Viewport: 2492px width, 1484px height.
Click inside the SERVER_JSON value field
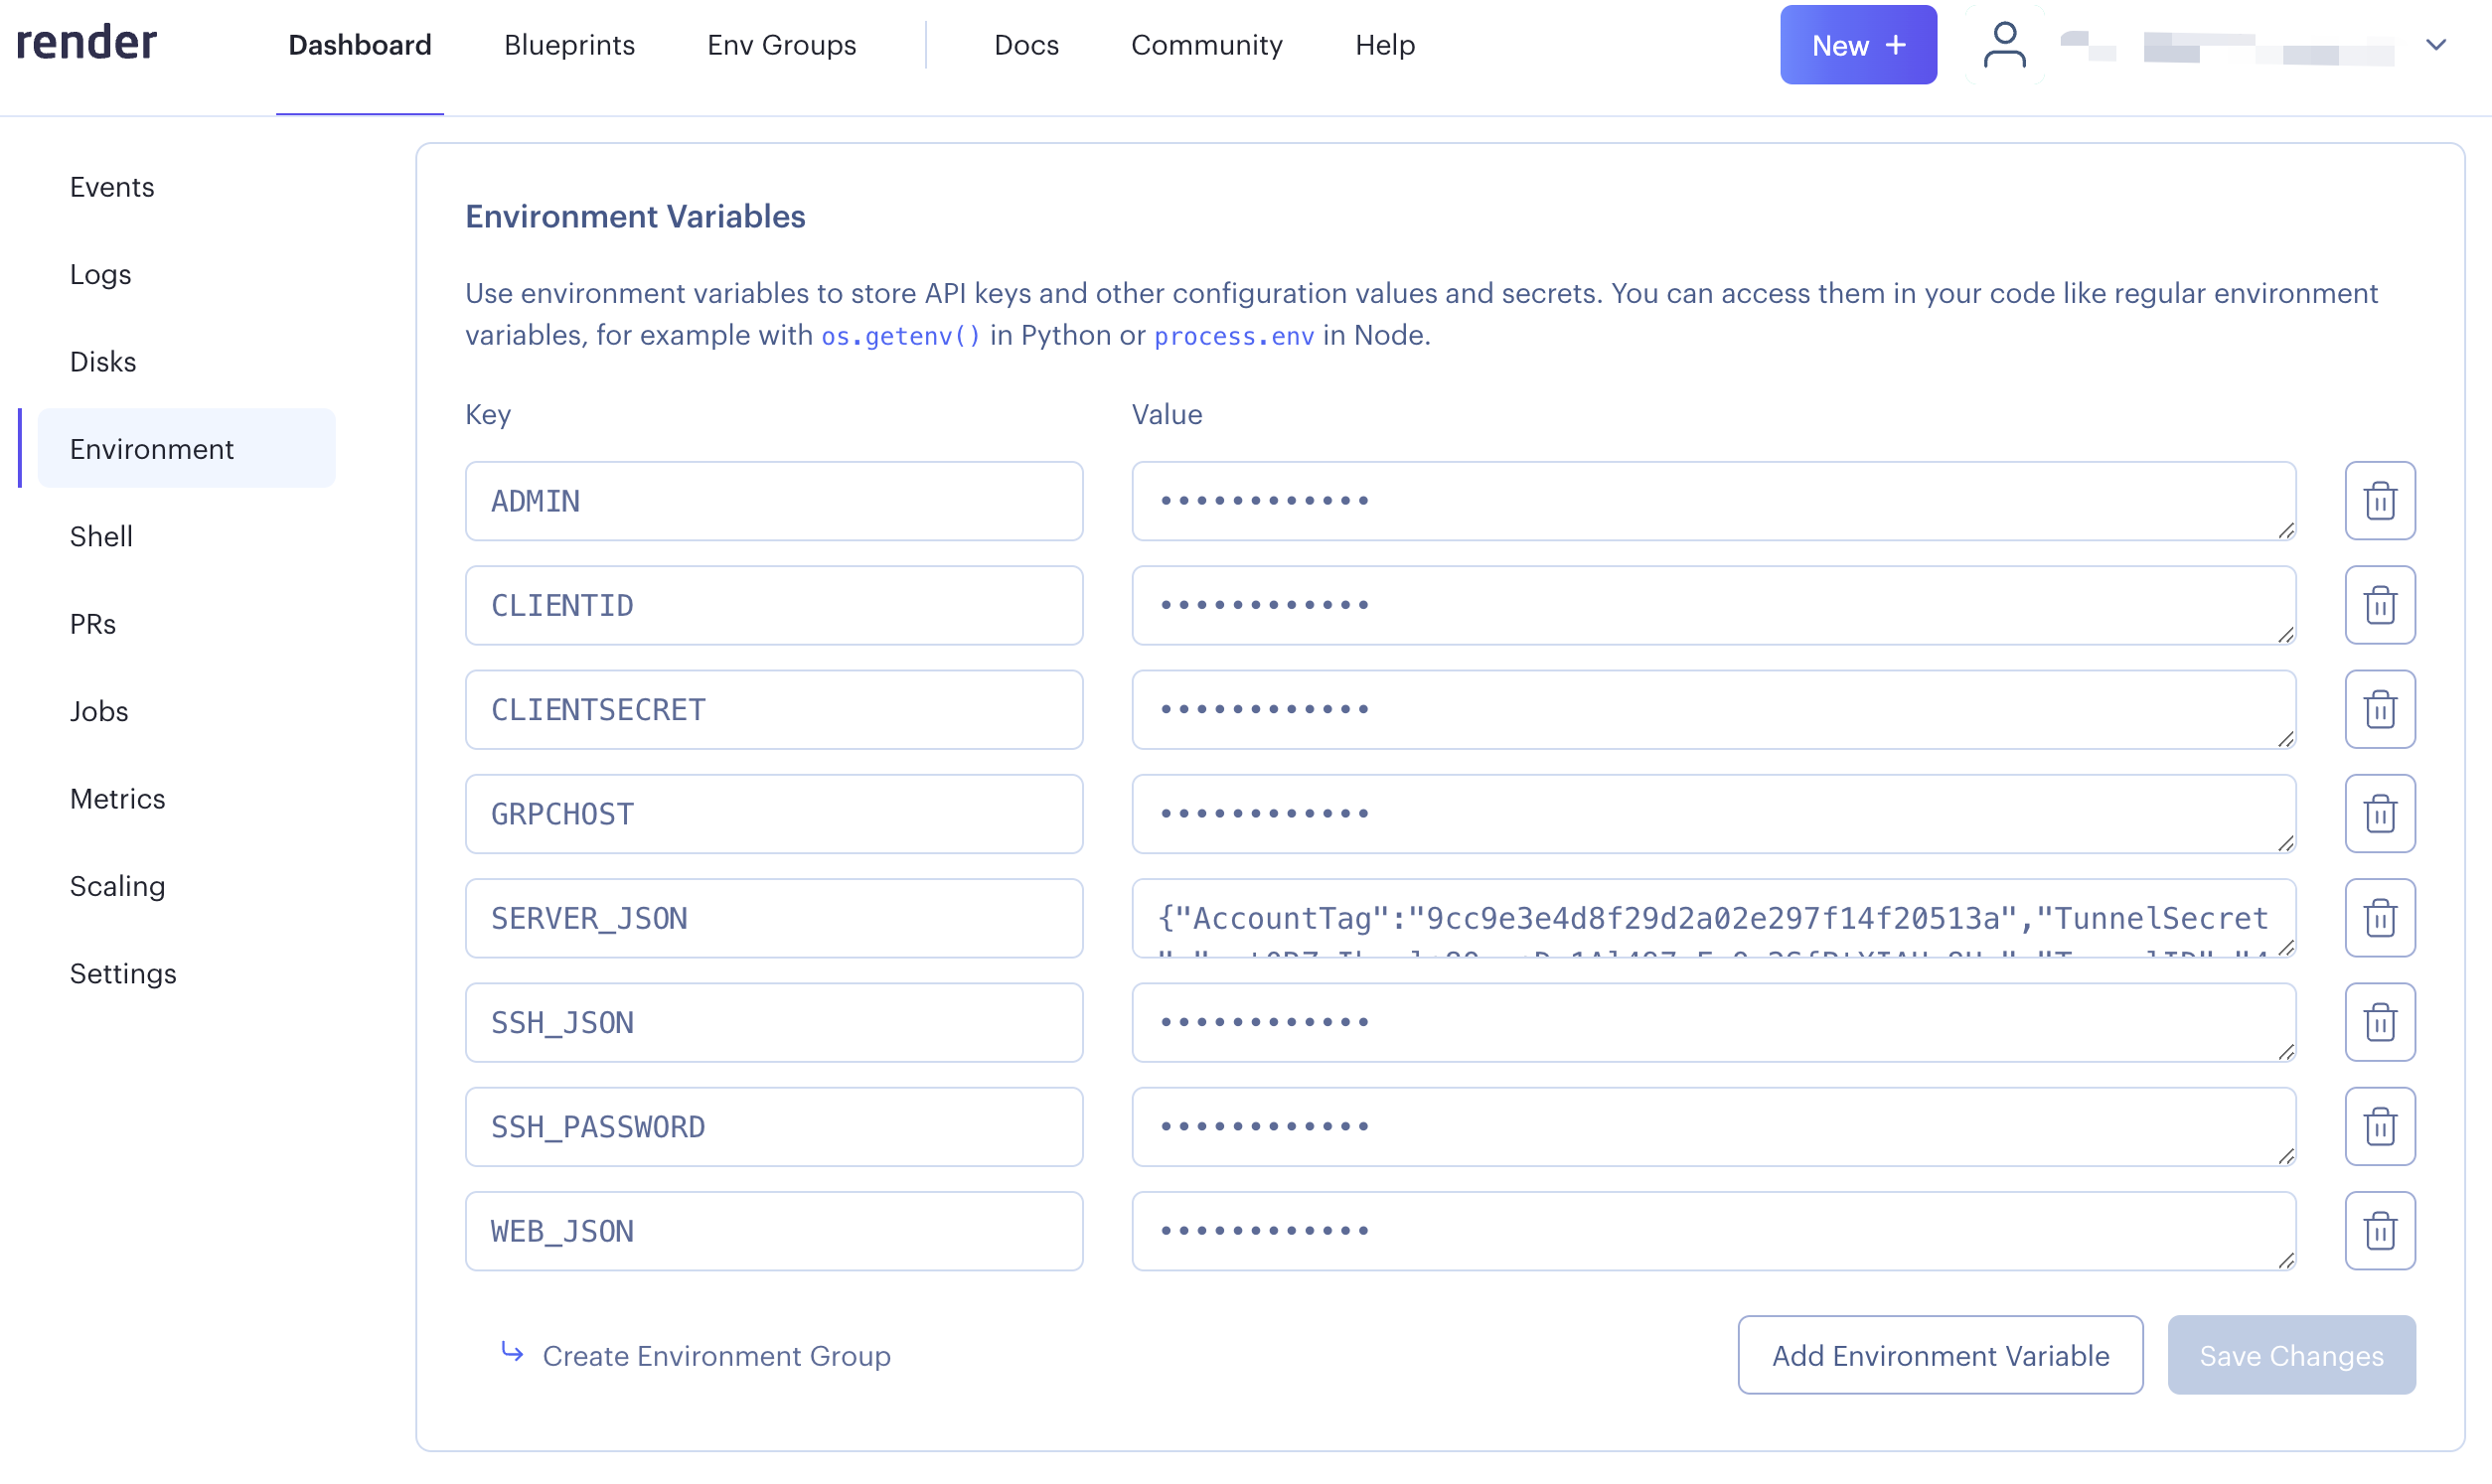pyautogui.click(x=1713, y=918)
